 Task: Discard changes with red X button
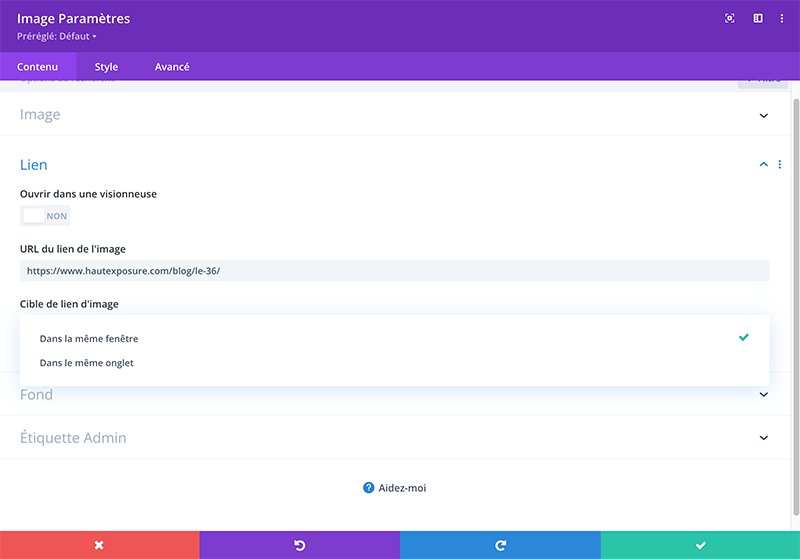[99, 545]
